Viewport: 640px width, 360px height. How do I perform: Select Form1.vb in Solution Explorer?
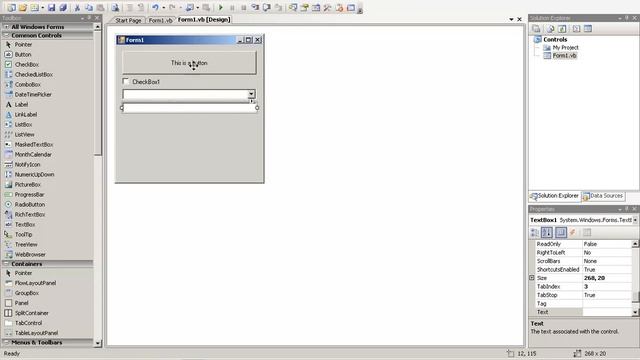(x=564, y=56)
